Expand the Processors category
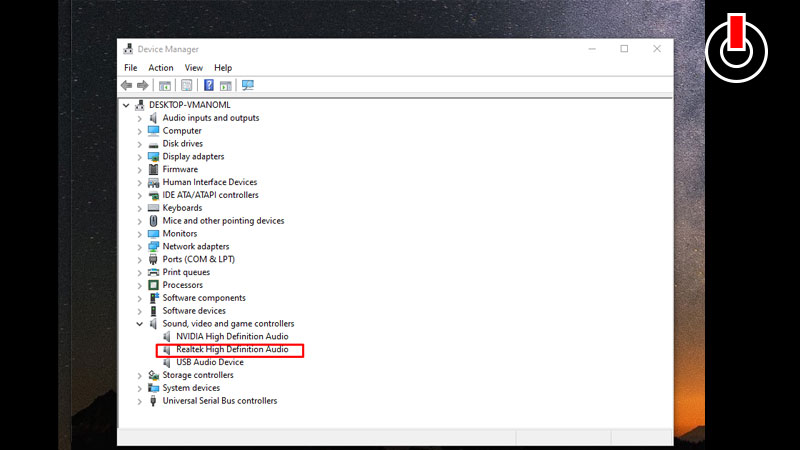The width and height of the screenshot is (800, 450). [139, 285]
